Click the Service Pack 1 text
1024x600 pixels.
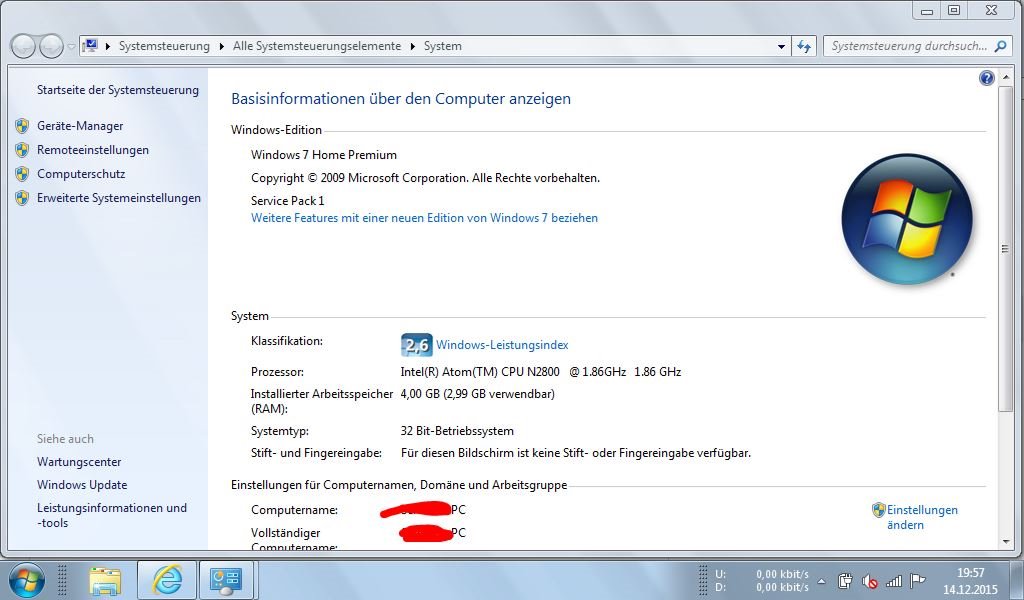coord(287,201)
